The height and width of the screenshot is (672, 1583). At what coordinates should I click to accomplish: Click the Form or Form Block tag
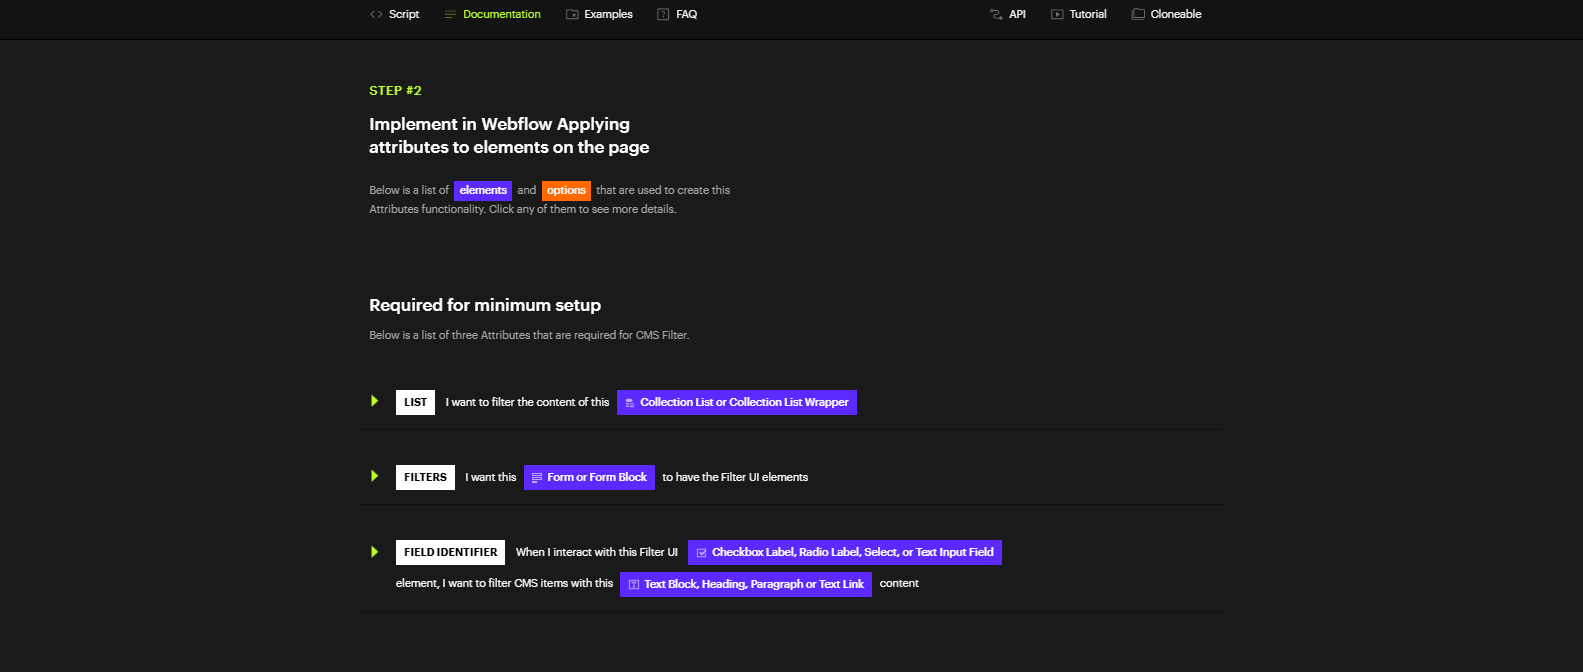point(589,477)
